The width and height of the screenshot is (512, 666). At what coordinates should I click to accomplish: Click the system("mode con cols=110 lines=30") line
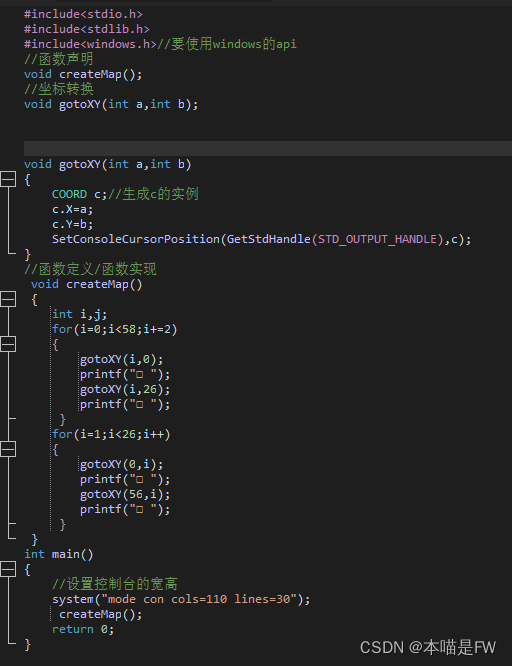[181, 599]
